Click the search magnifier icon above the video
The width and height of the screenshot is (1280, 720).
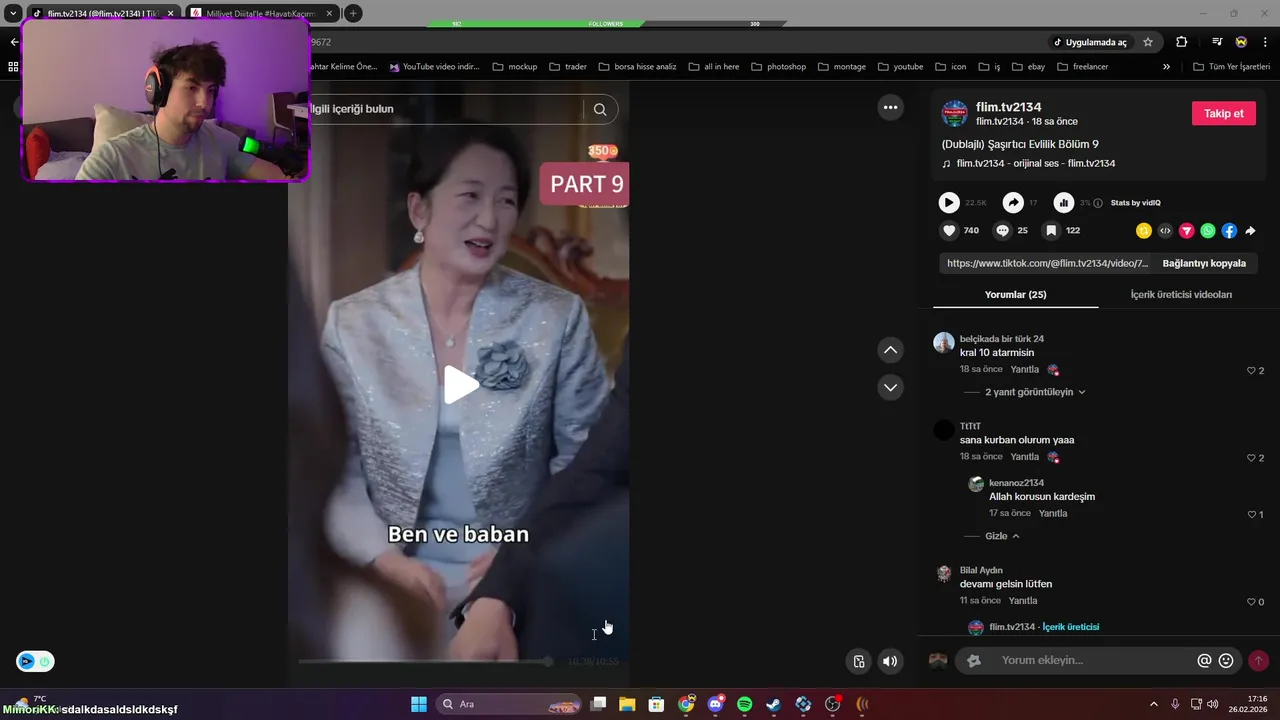[600, 109]
